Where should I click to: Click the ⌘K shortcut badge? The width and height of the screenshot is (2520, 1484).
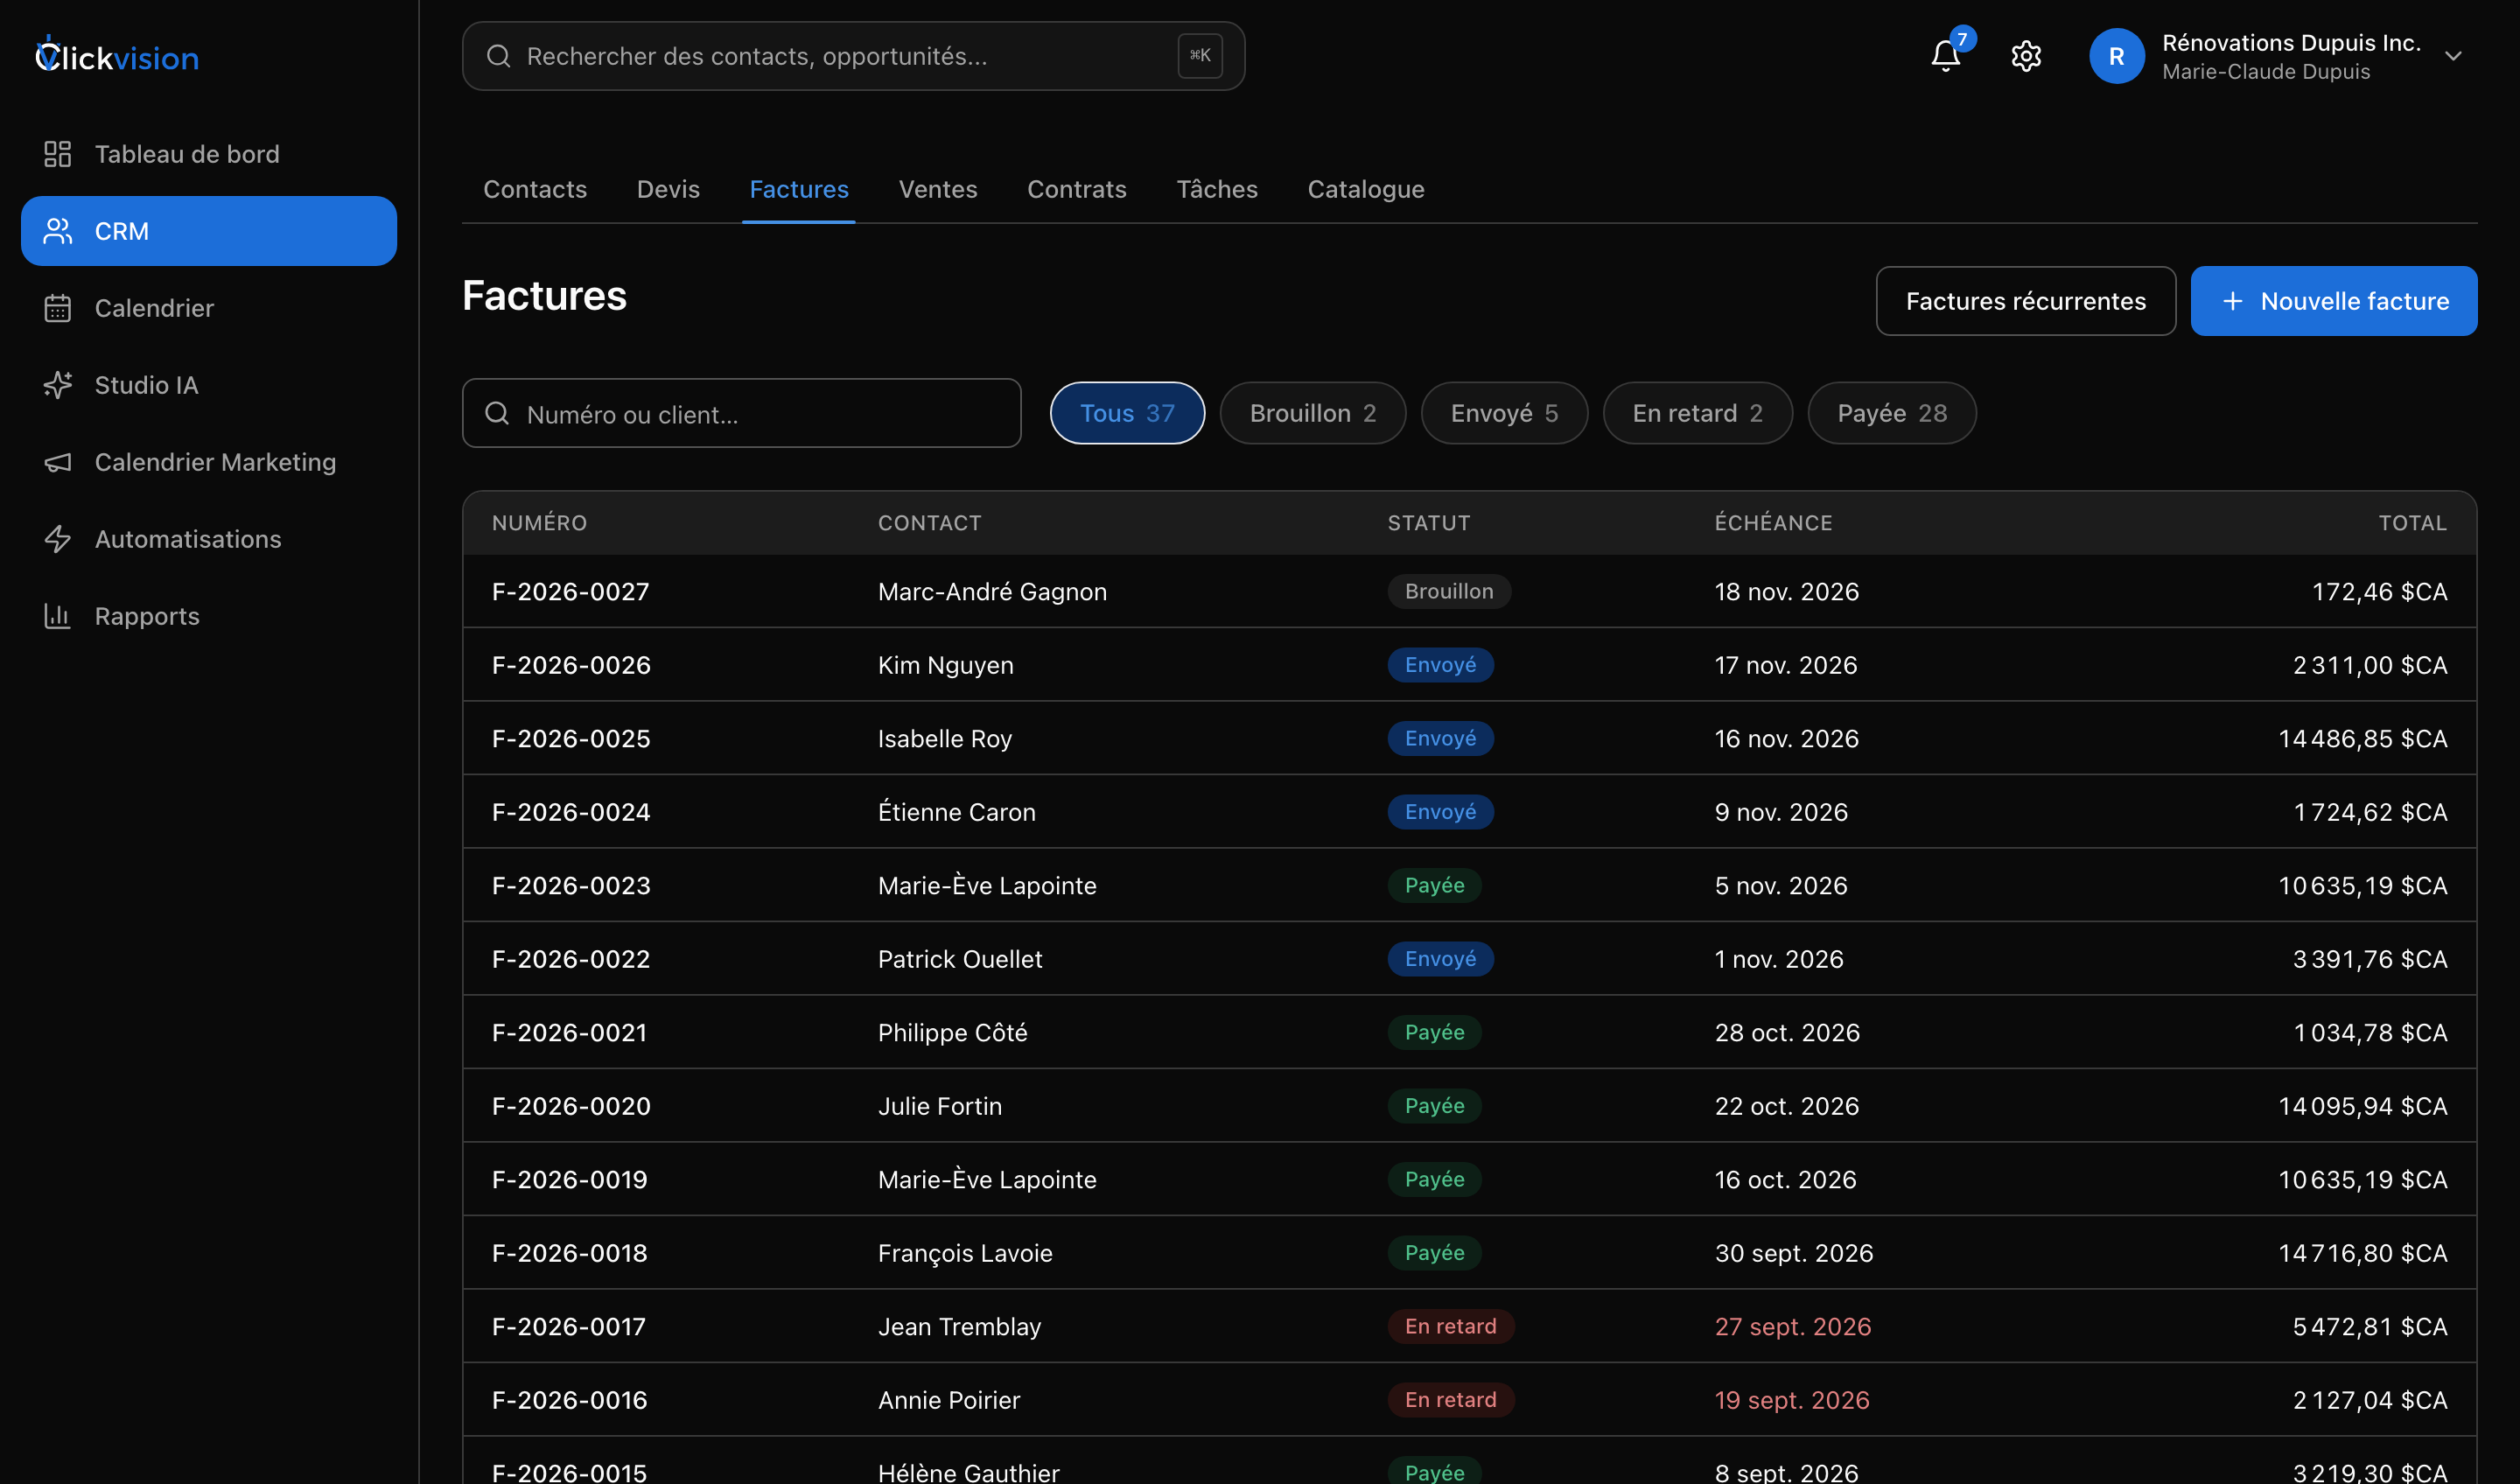pyautogui.click(x=1200, y=56)
